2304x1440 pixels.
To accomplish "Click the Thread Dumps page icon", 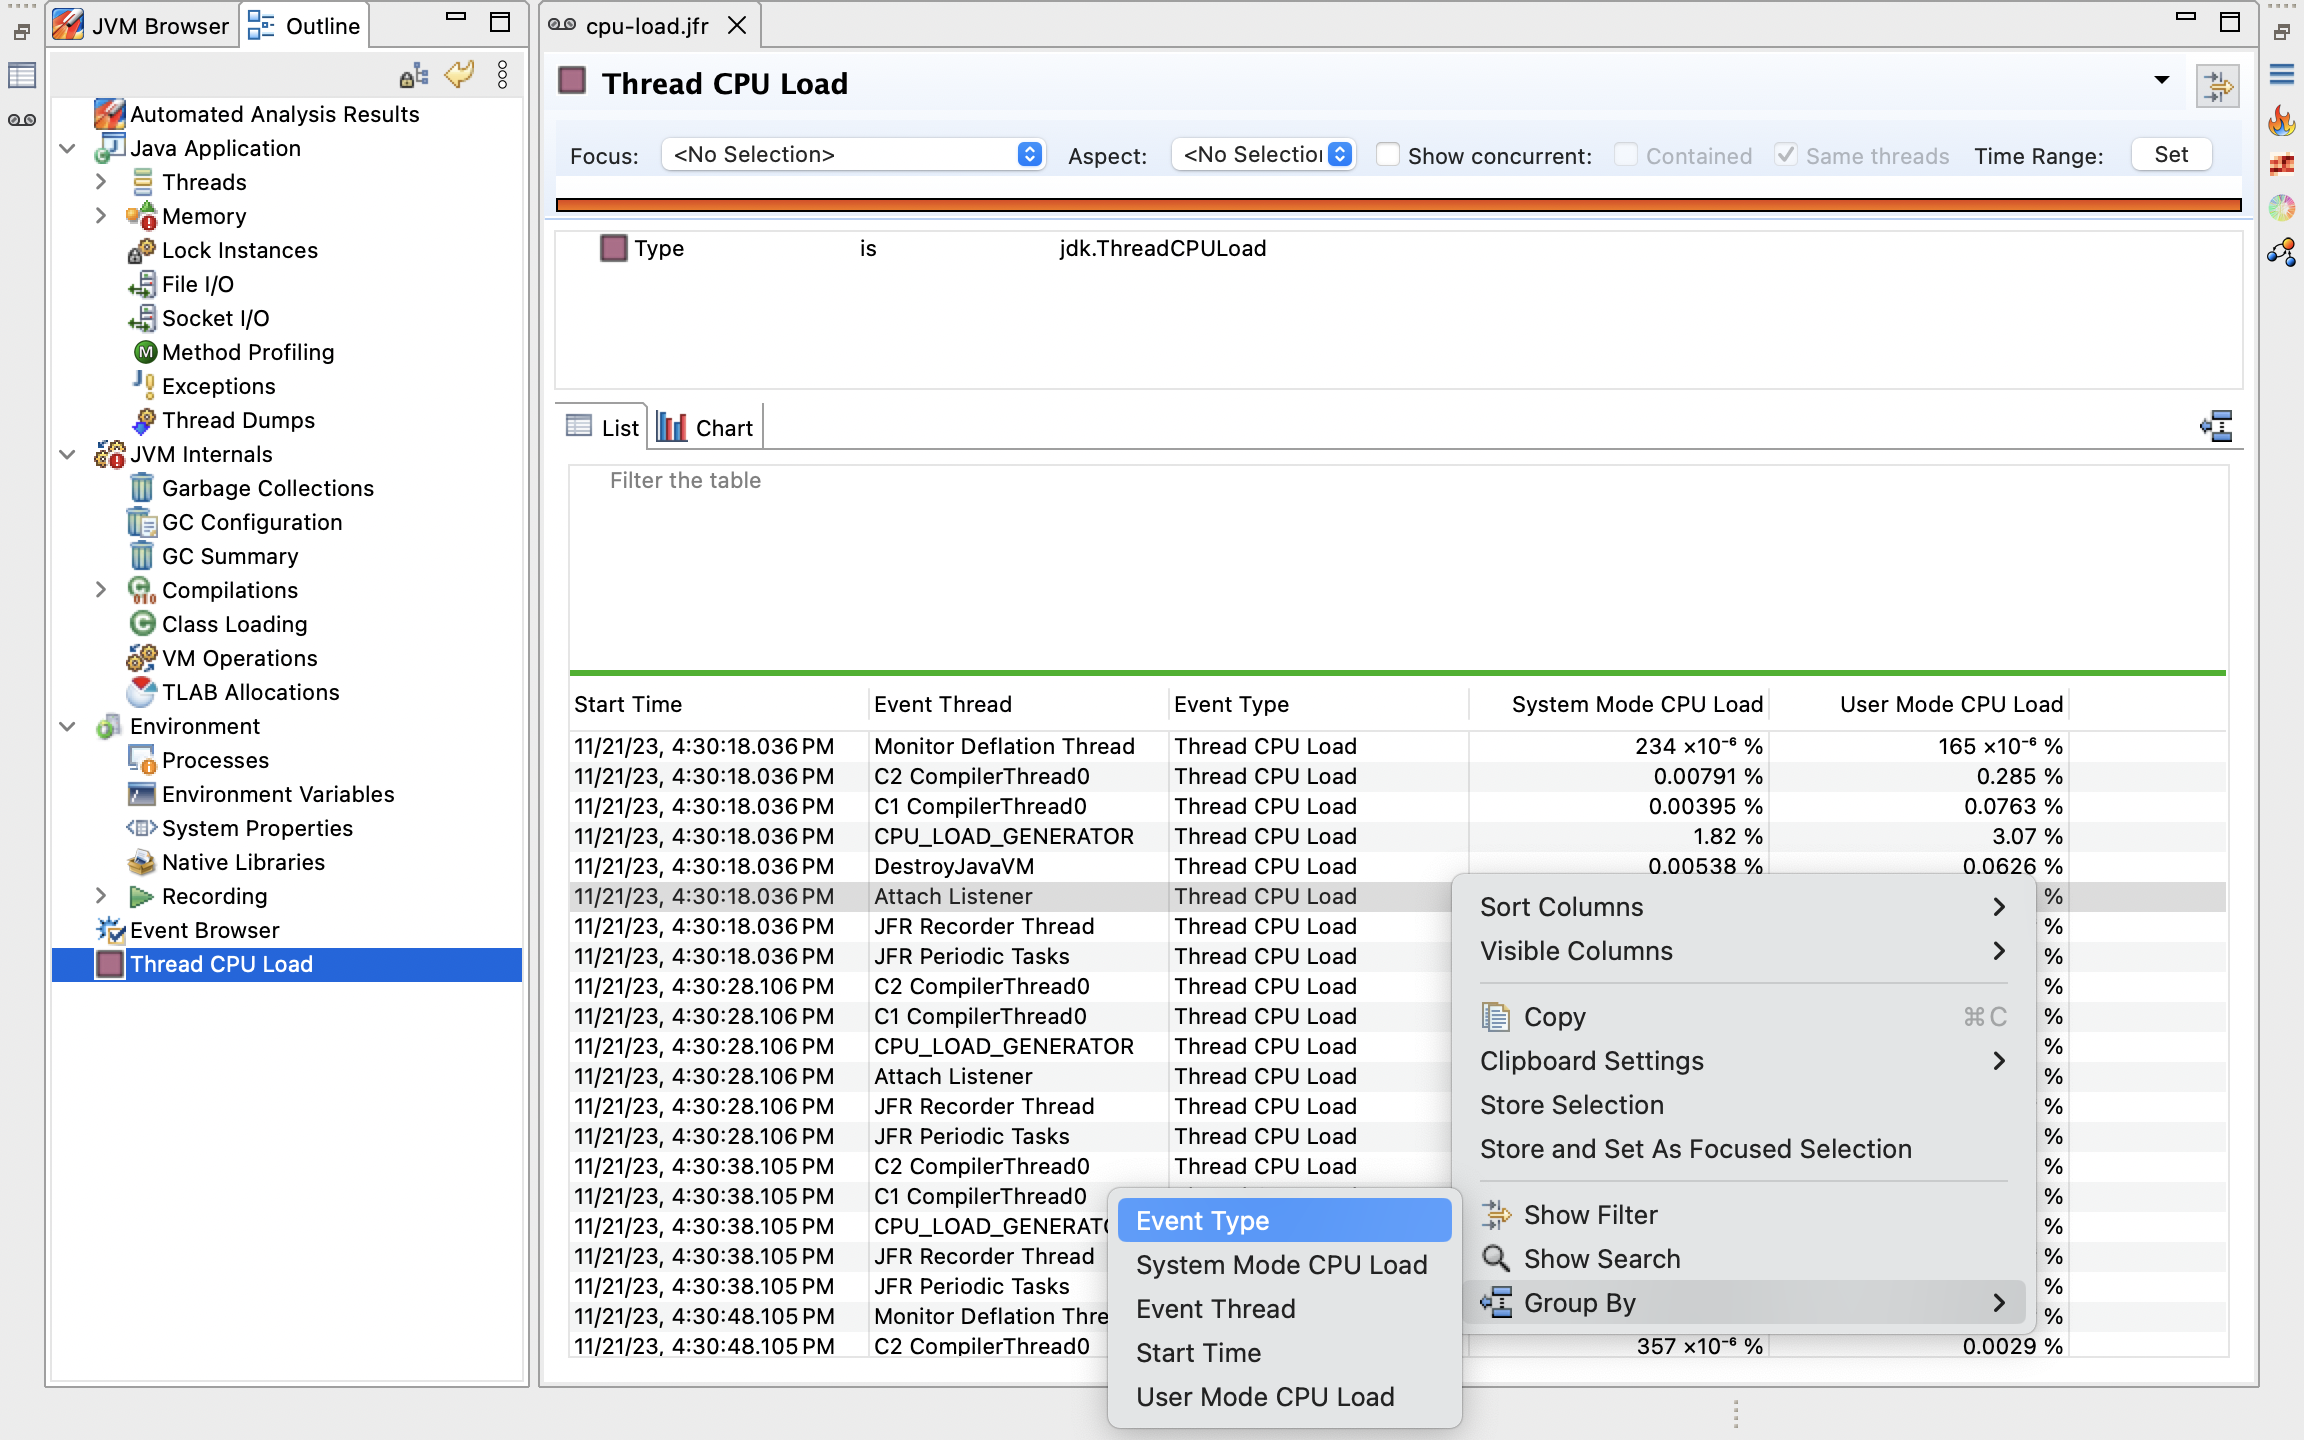I will pos(144,420).
